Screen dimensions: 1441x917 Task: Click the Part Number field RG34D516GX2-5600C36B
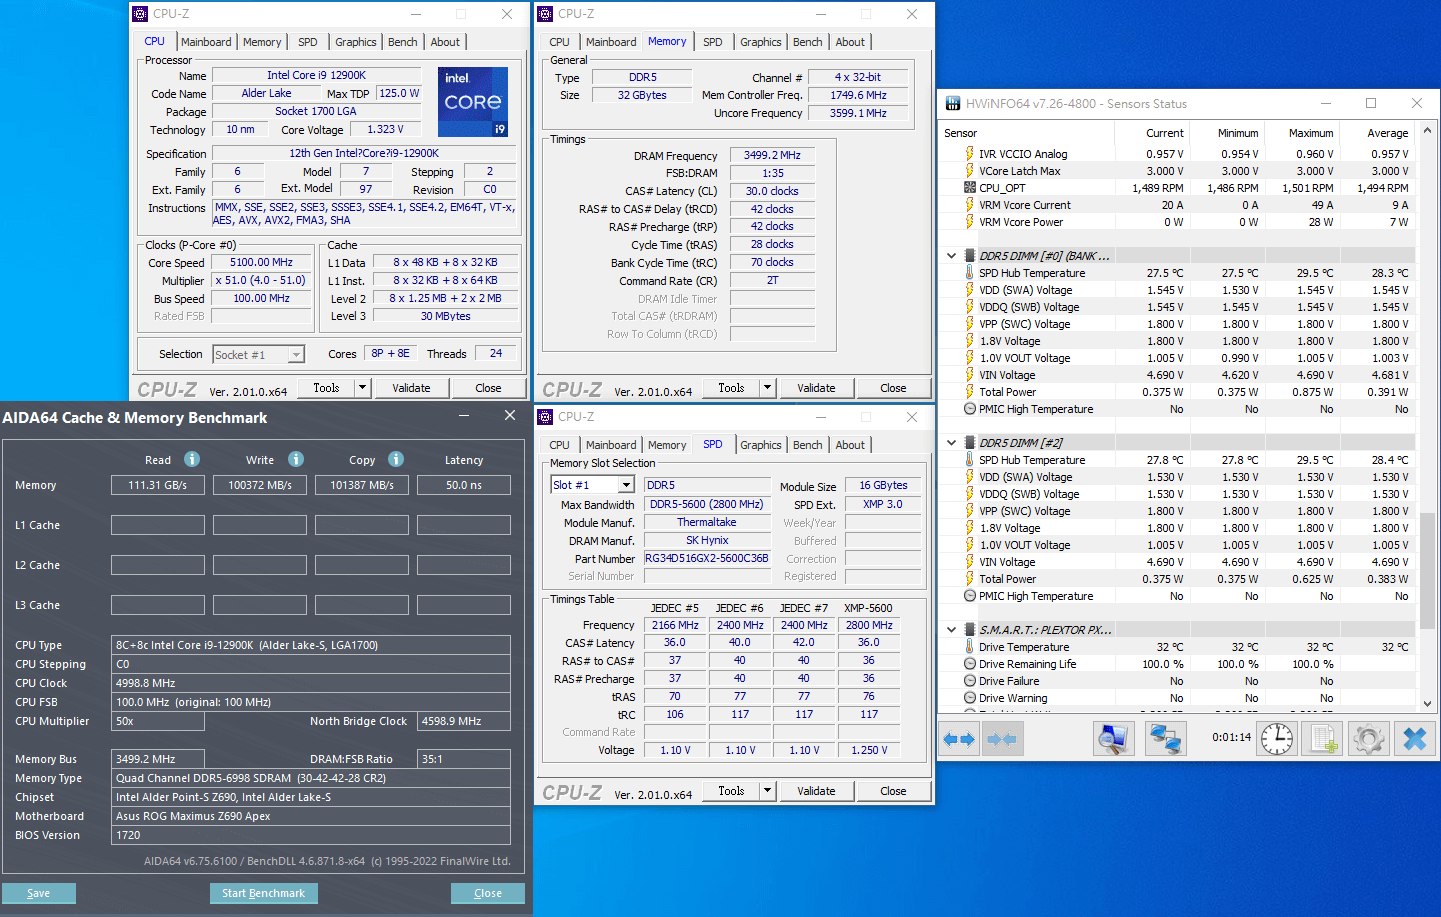coord(707,558)
